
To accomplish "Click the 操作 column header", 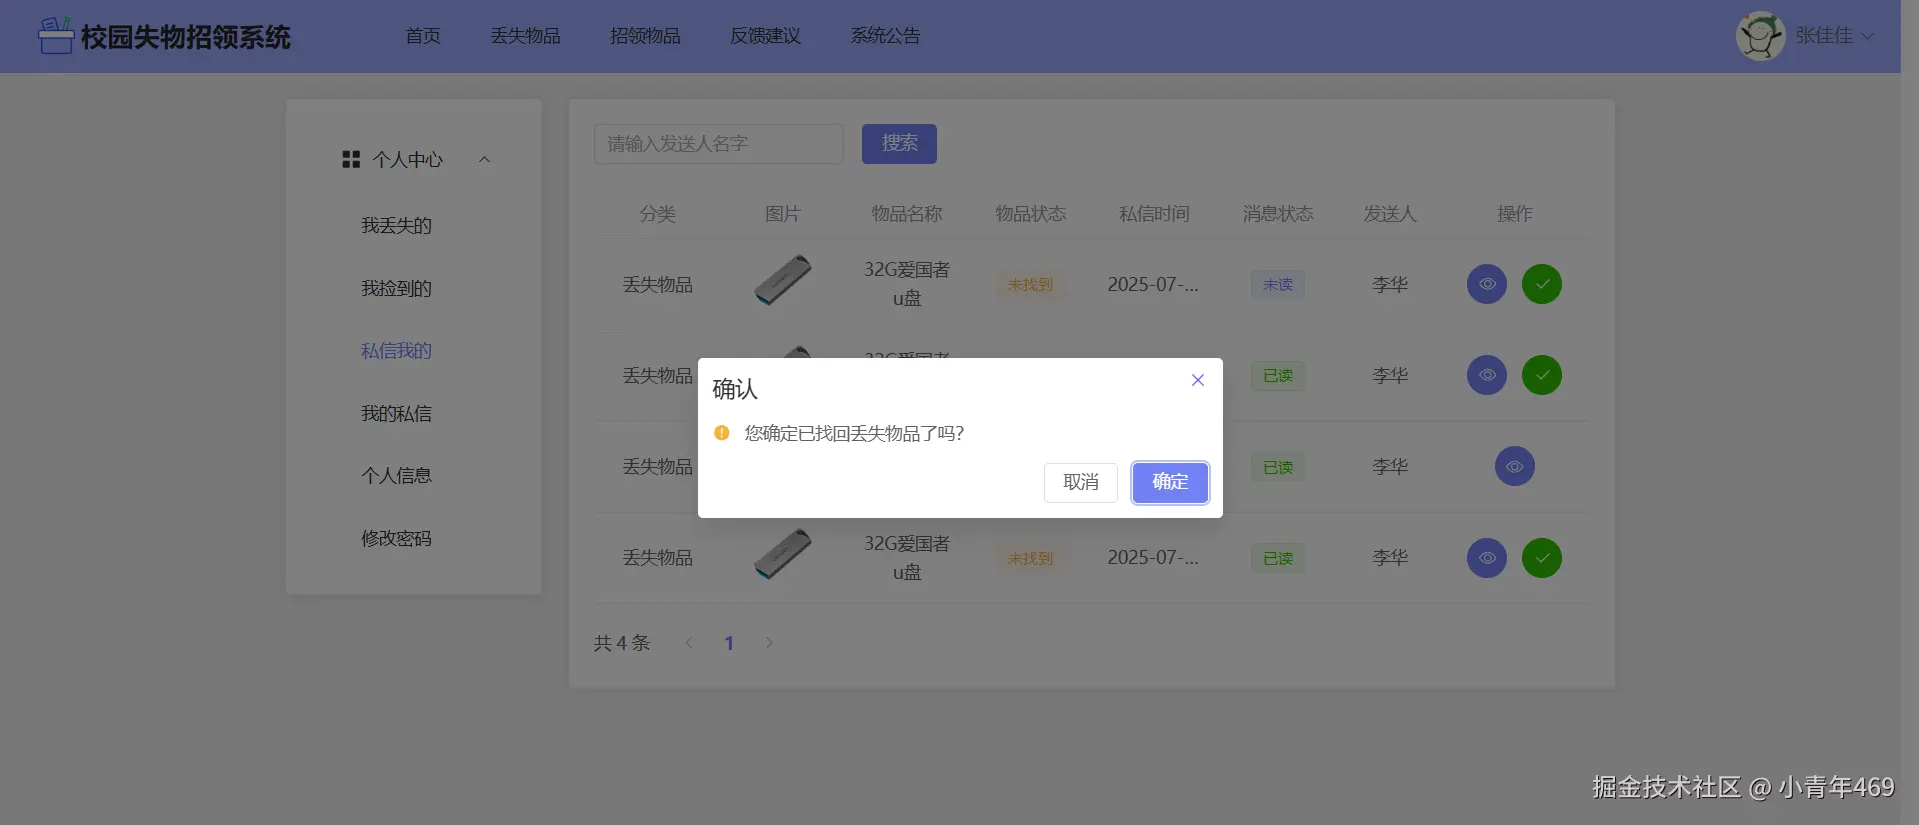I will (x=1514, y=214).
